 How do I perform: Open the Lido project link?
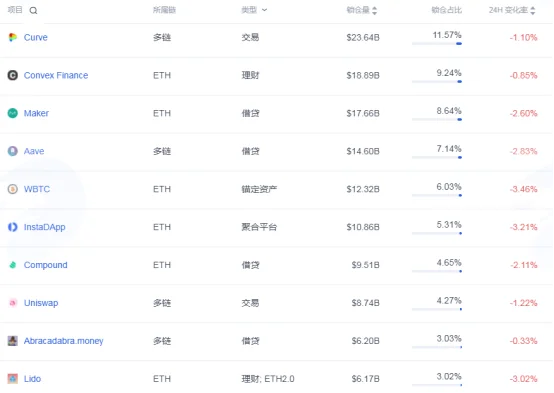(x=33, y=379)
